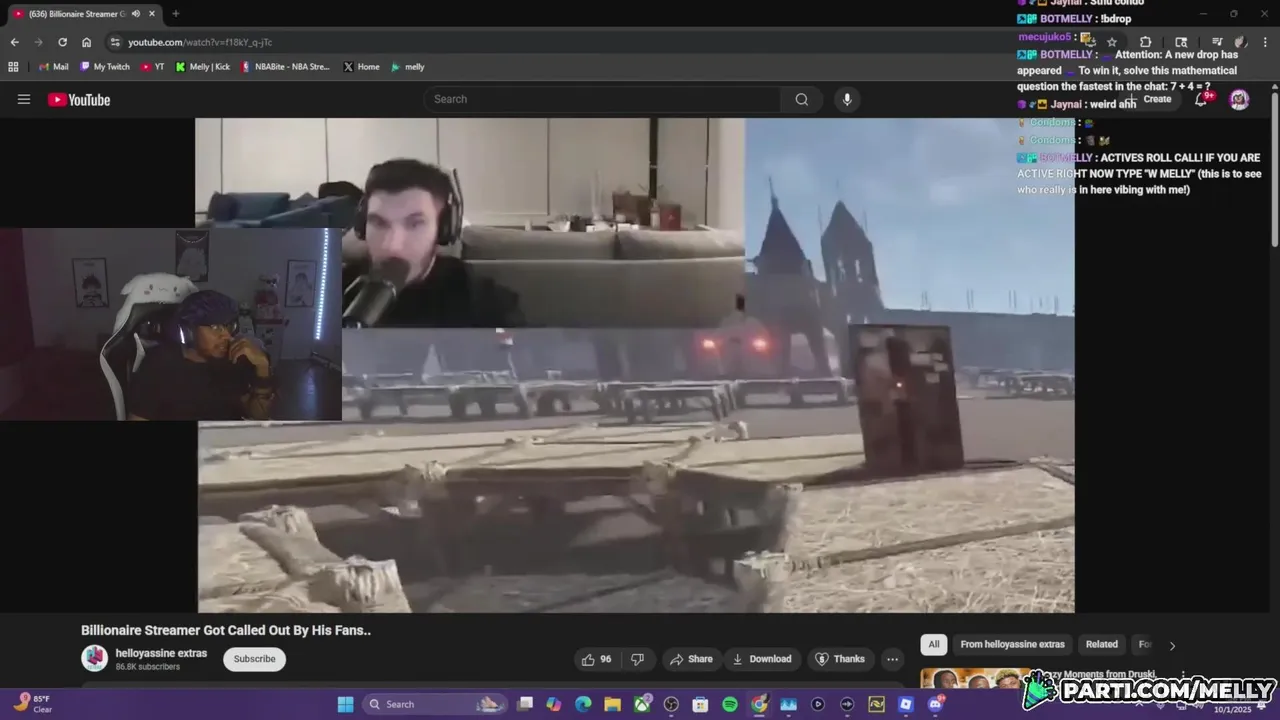The image size is (1280, 720).
Task: Open the browser extensions puzzle icon
Action: 1146,42
